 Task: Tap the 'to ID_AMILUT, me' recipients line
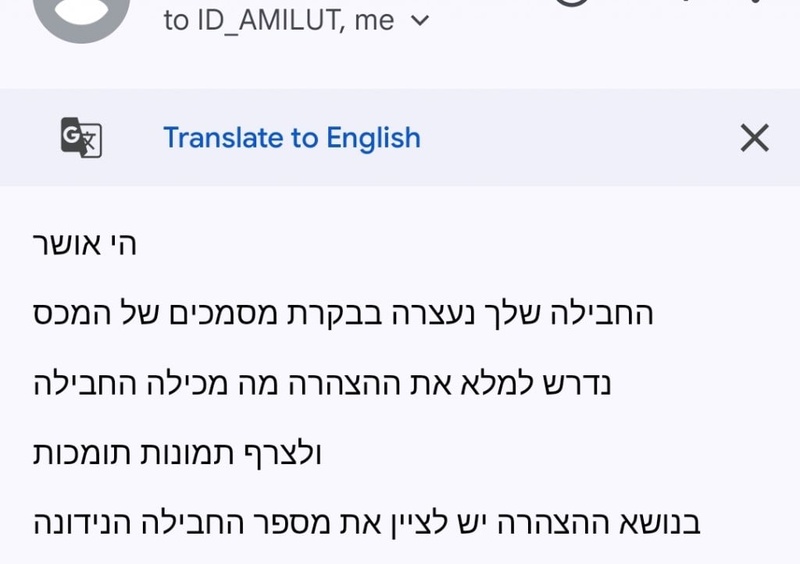[x=296, y=21]
